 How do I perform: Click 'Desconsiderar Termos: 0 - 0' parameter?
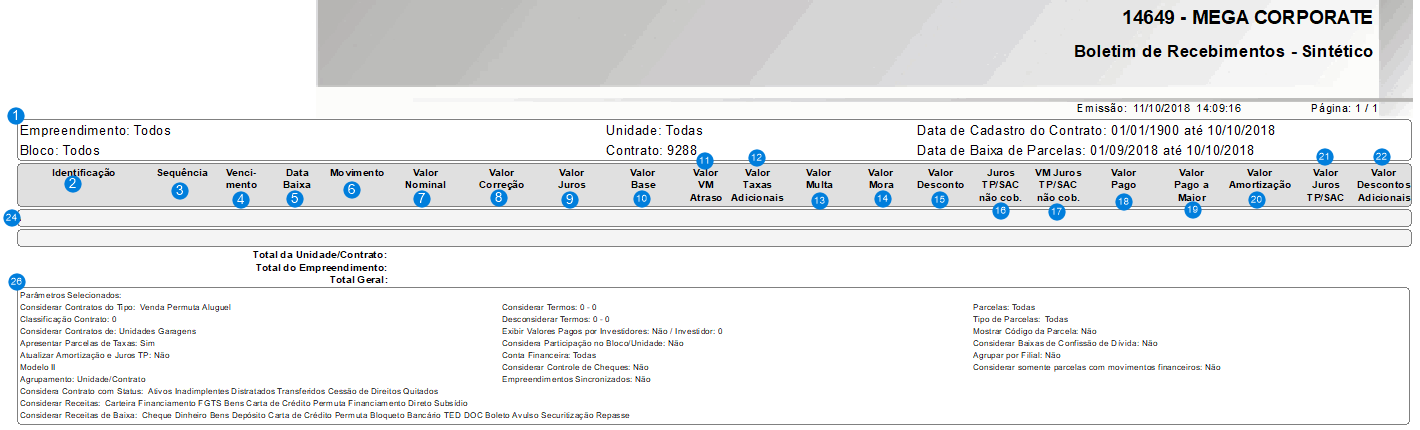(555, 319)
